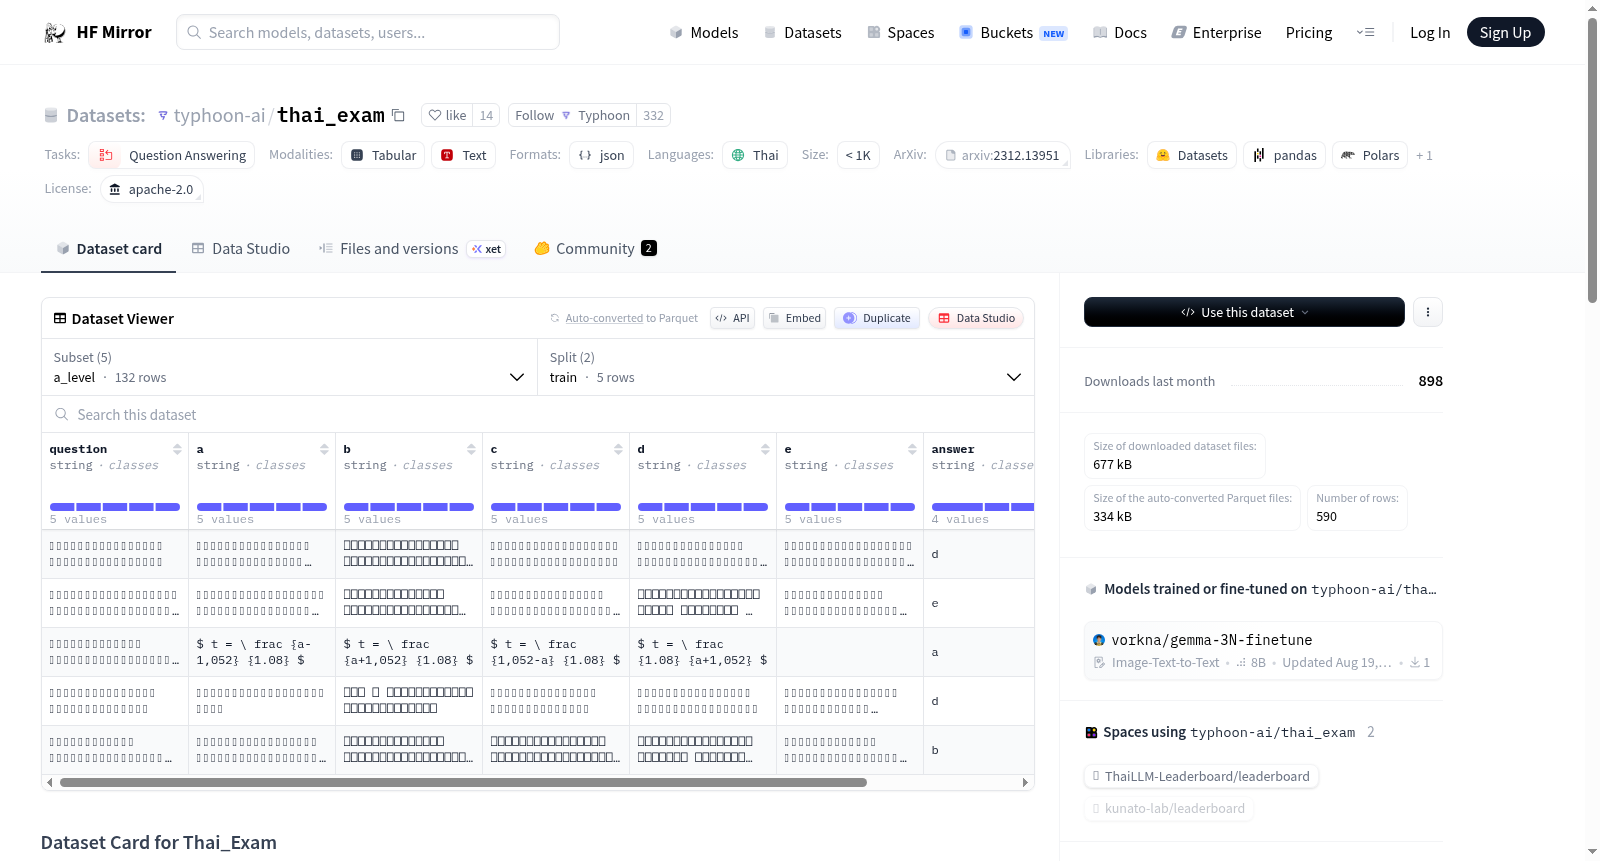
Task: Go to Spaces in the top navigation
Action: pos(900,32)
